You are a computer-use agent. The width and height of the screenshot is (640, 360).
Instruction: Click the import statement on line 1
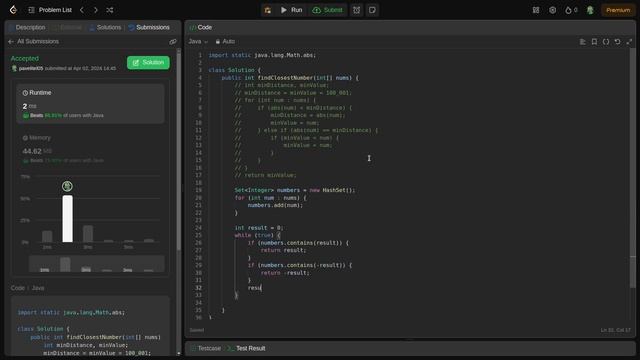coord(262,55)
